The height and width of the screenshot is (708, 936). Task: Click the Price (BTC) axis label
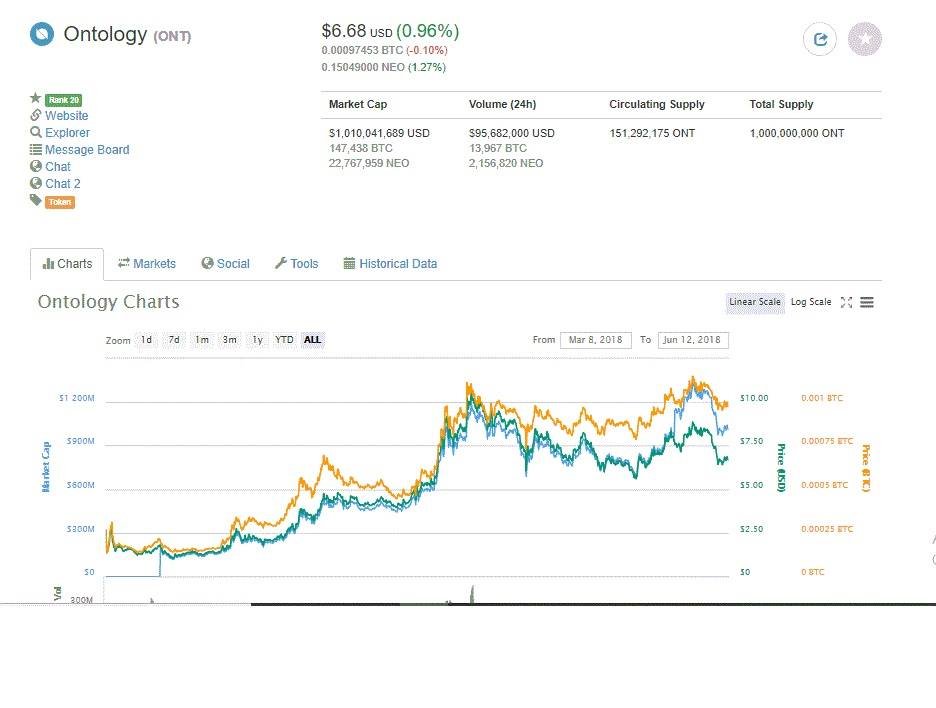click(866, 469)
